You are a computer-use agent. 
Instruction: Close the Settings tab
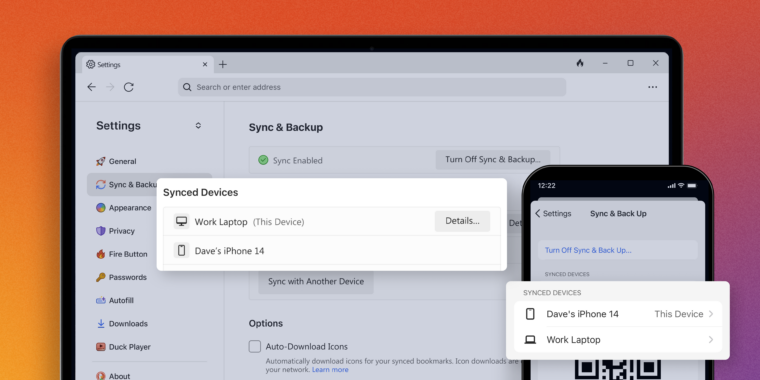(x=205, y=64)
